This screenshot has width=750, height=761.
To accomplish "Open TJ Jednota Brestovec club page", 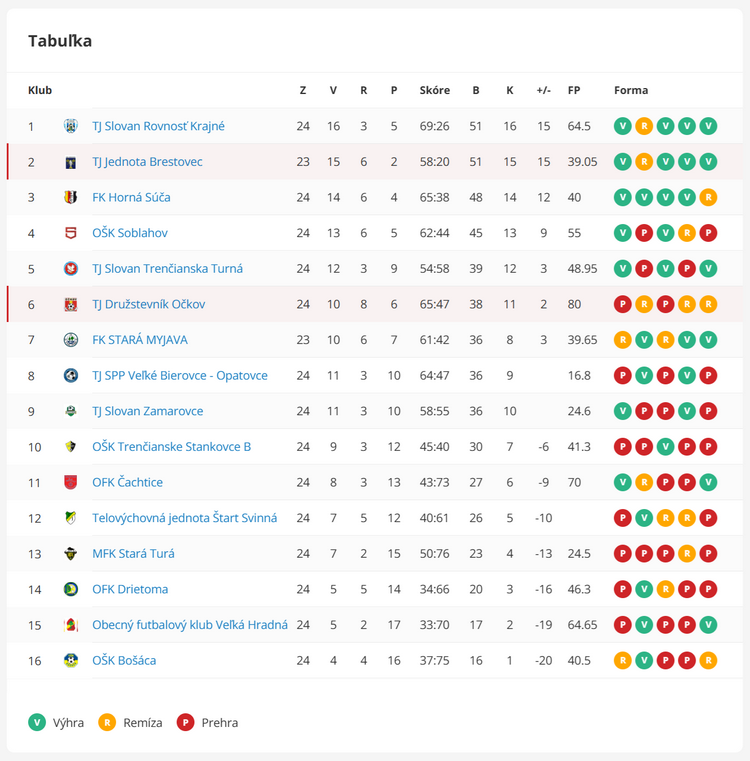I will [x=147, y=162].
